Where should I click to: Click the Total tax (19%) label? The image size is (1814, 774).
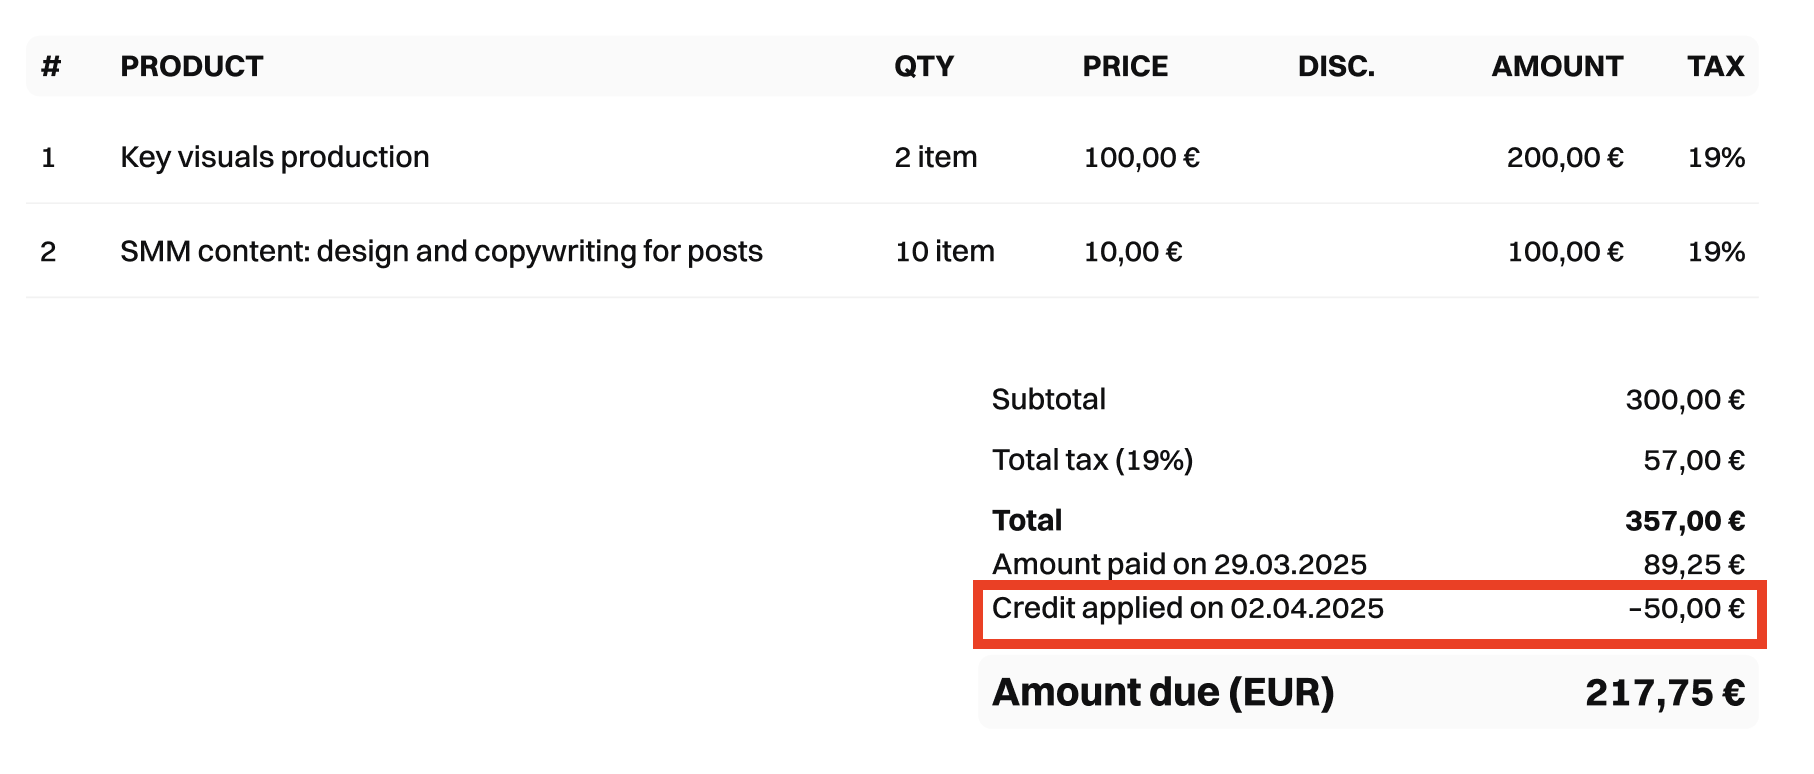(x=1092, y=460)
